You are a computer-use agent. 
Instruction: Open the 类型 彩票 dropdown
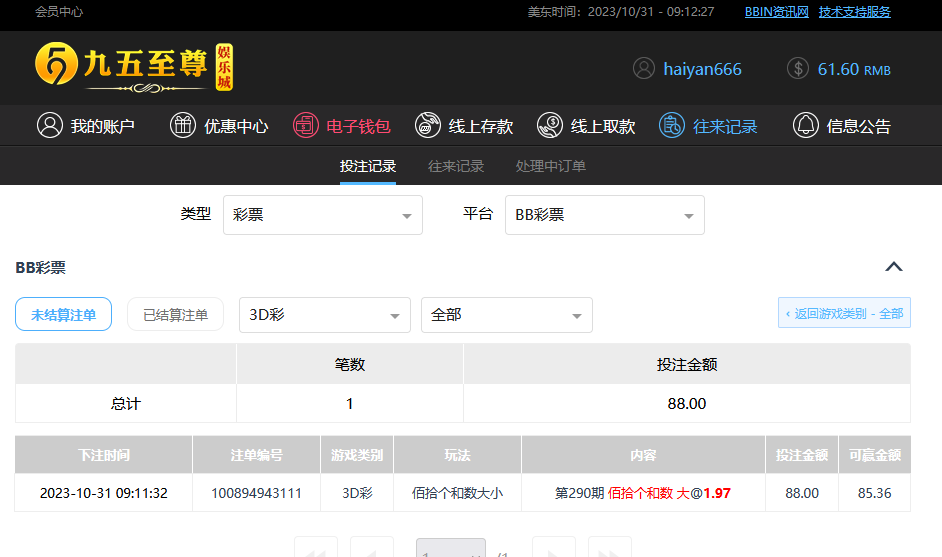(322, 215)
